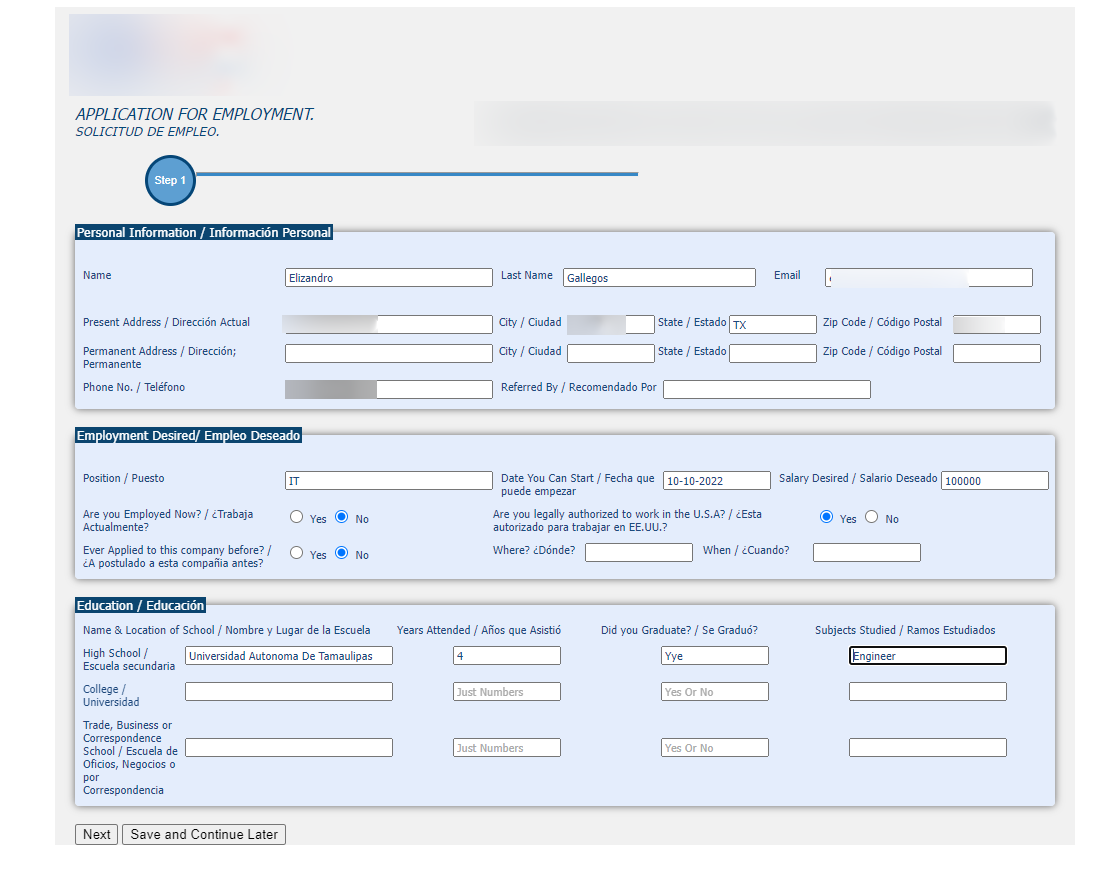1106x890 pixels.
Task: Click Save and Continue Later button
Action: (x=204, y=834)
